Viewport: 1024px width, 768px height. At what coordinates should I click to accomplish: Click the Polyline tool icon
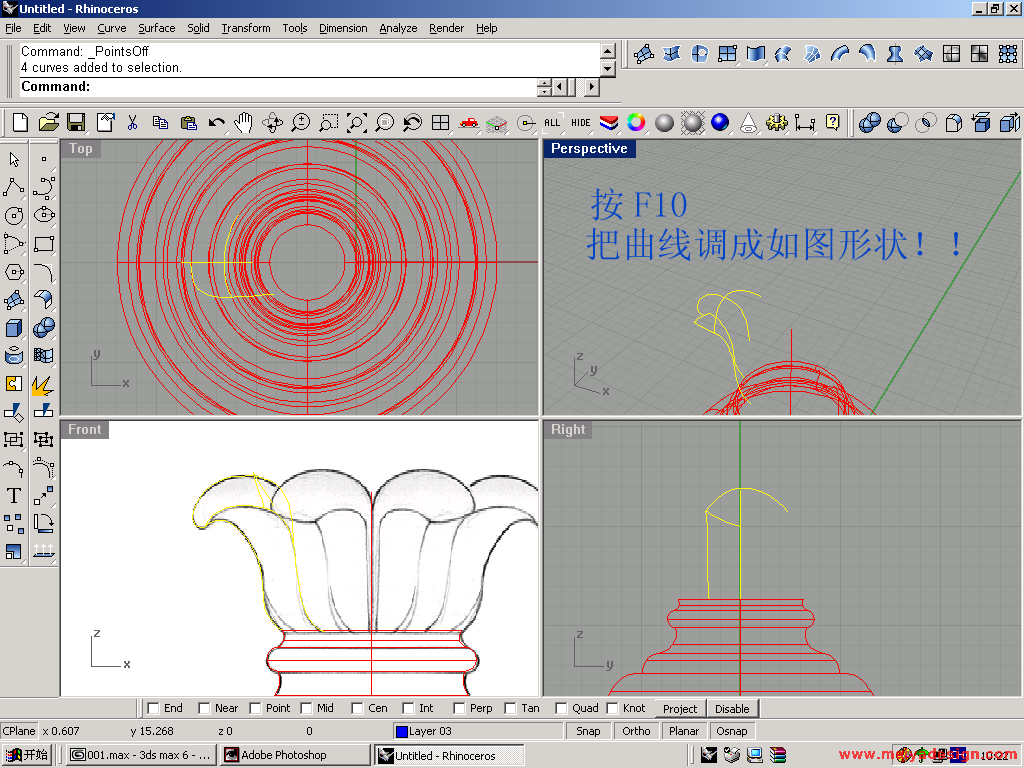[14, 187]
